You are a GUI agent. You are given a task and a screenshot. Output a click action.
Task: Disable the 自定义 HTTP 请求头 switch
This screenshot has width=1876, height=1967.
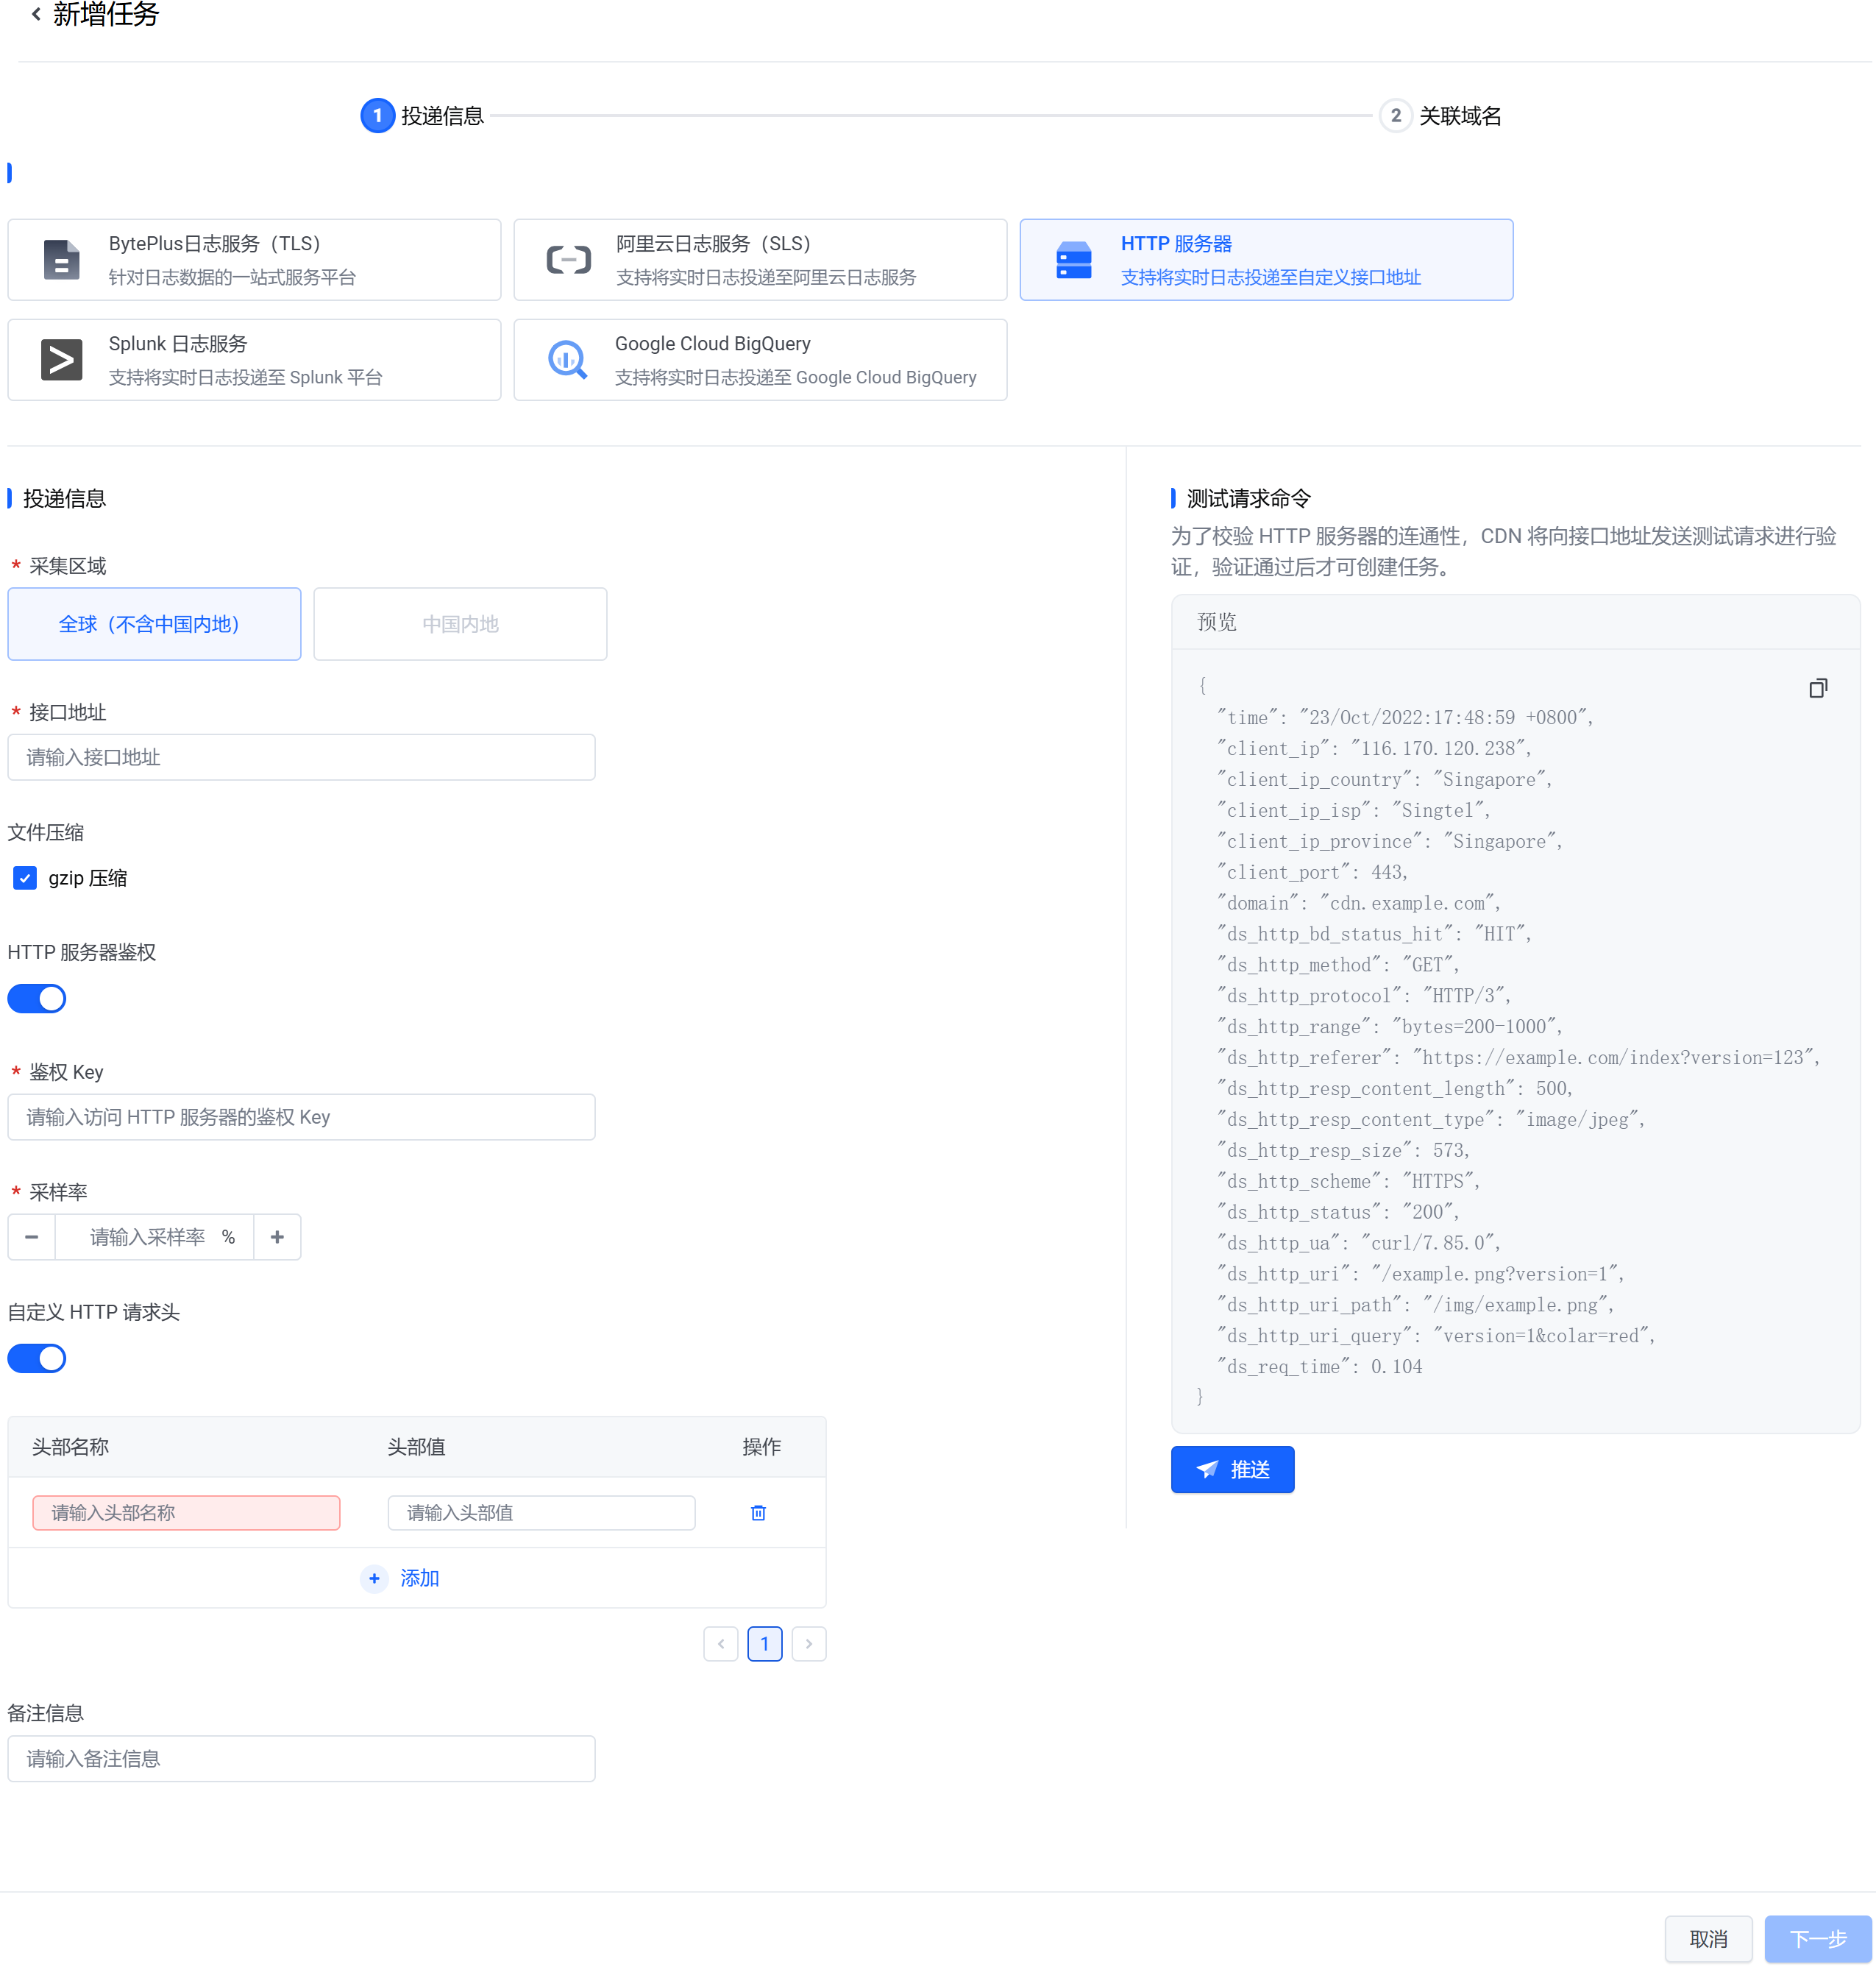pyautogui.click(x=37, y=1358)
